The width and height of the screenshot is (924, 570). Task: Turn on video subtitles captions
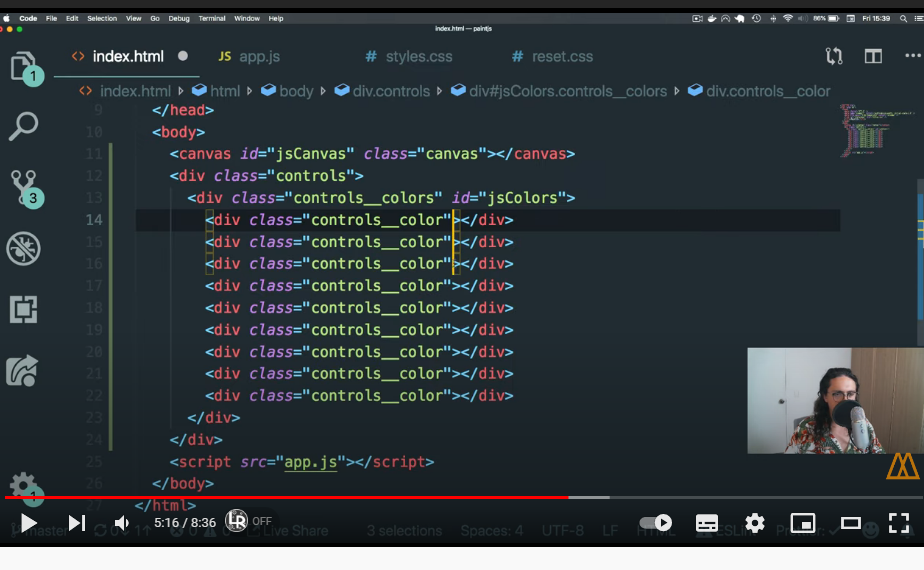pyautogui.click(x=707, y=523)
